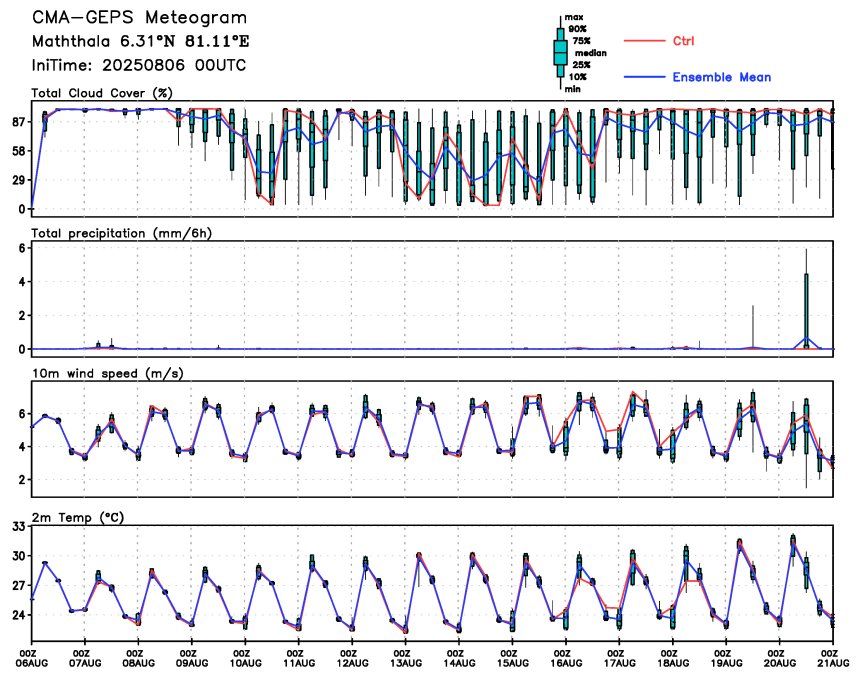Click the 6 tick on wind speed axis

tap(22, 414)
